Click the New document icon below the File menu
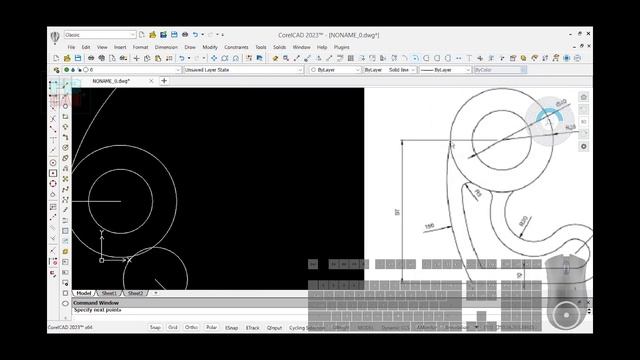640x360 pixels. coord(56,58)
